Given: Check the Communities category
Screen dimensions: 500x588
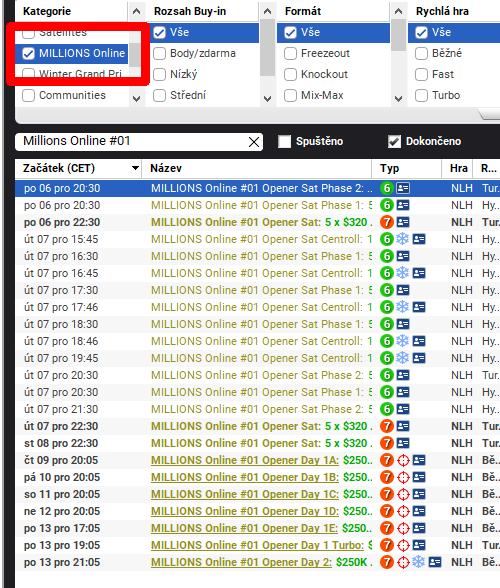Looking at the screenshot, I should click(x=29, y=96).
